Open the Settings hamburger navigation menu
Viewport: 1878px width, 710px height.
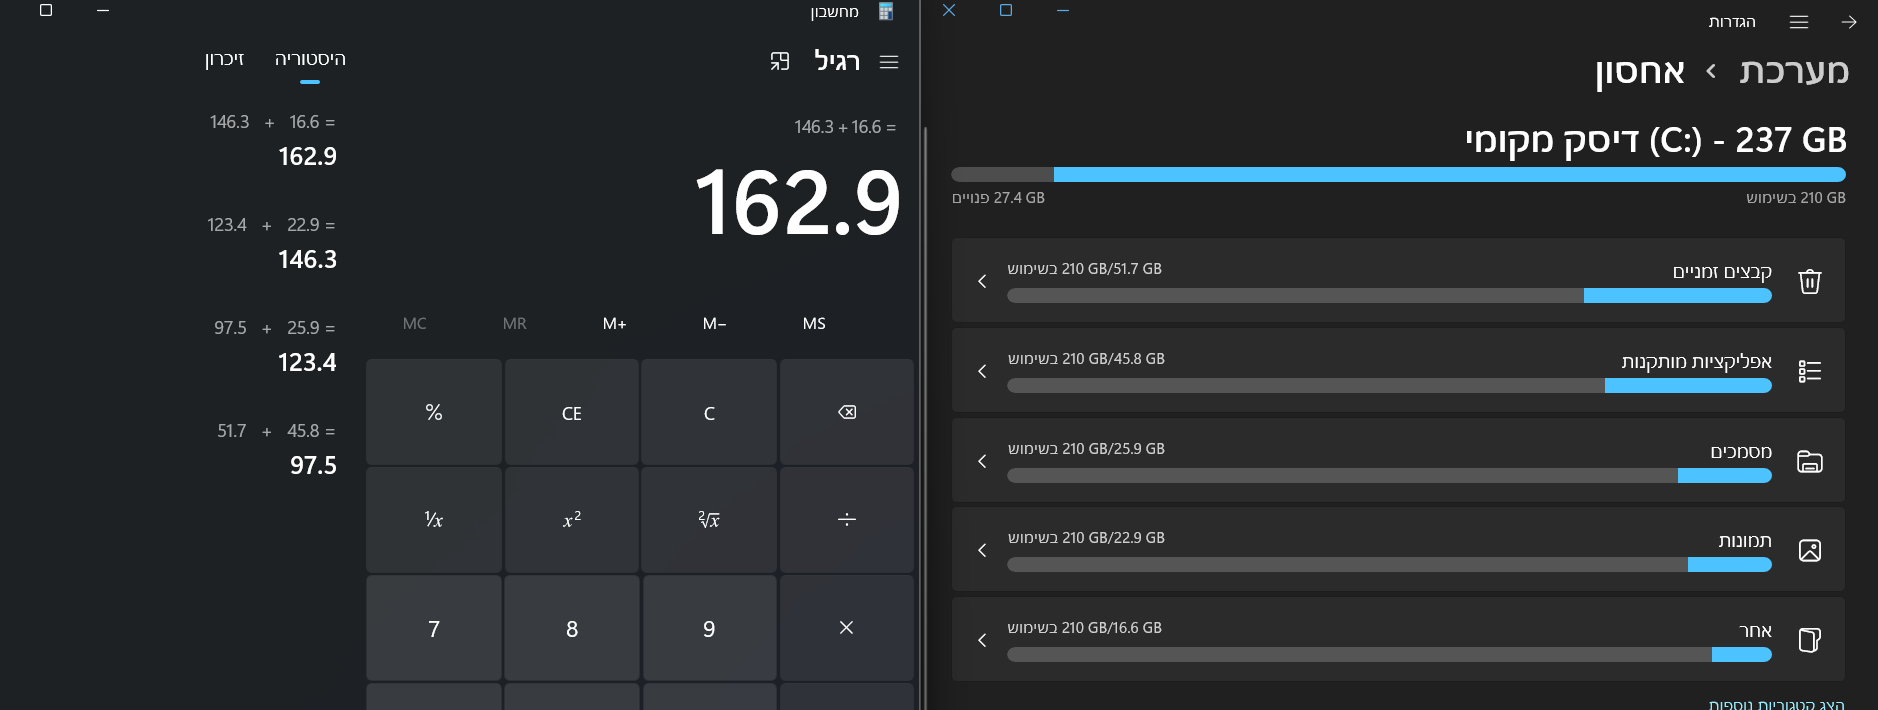pyautogui.click(x=1799, y=22)
